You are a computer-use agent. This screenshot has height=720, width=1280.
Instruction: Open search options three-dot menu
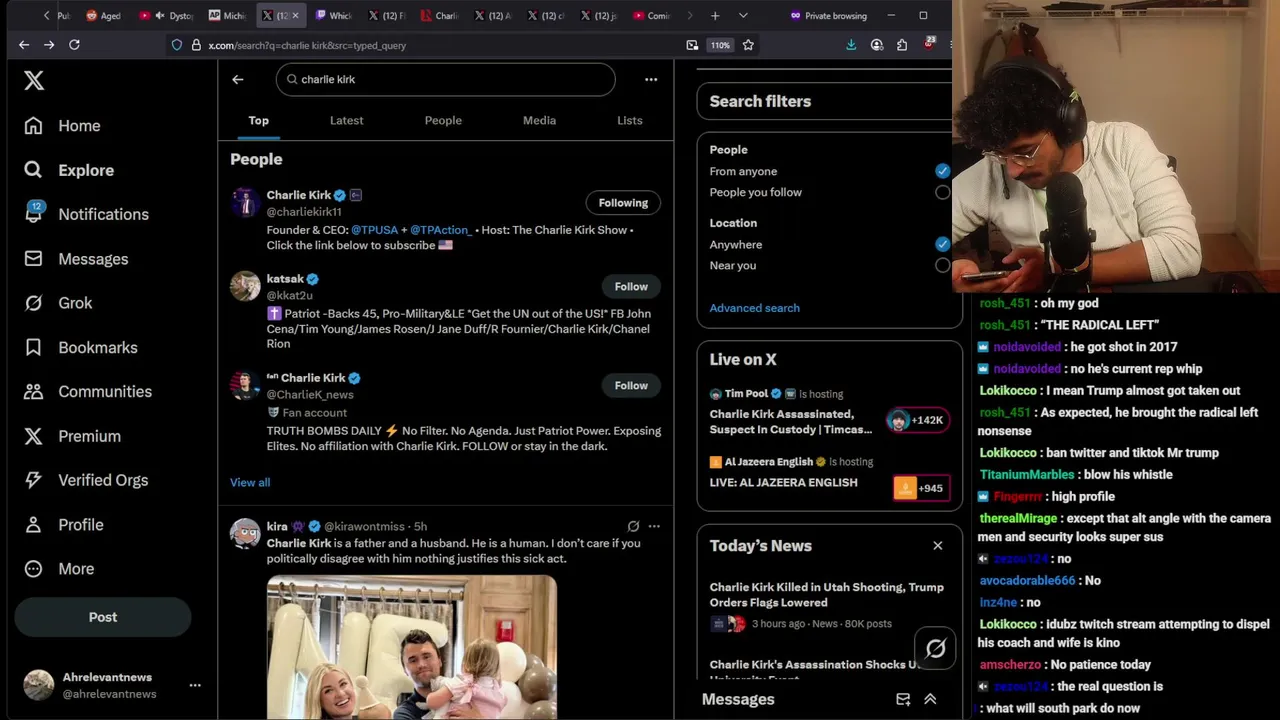click(651, 79)
